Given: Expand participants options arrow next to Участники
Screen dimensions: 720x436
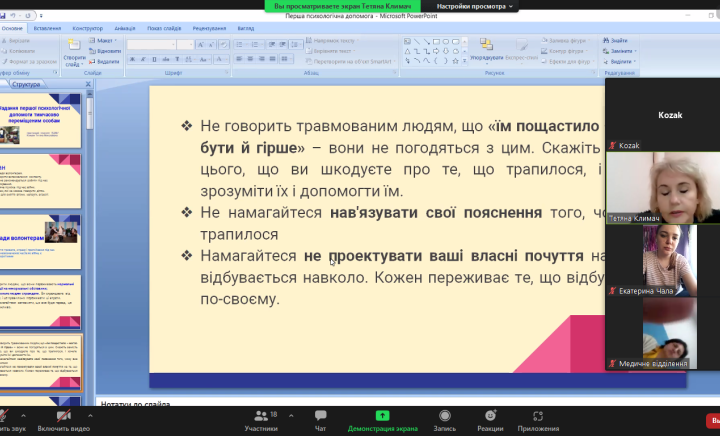Looking at the screenshot, I should [291, 416].
